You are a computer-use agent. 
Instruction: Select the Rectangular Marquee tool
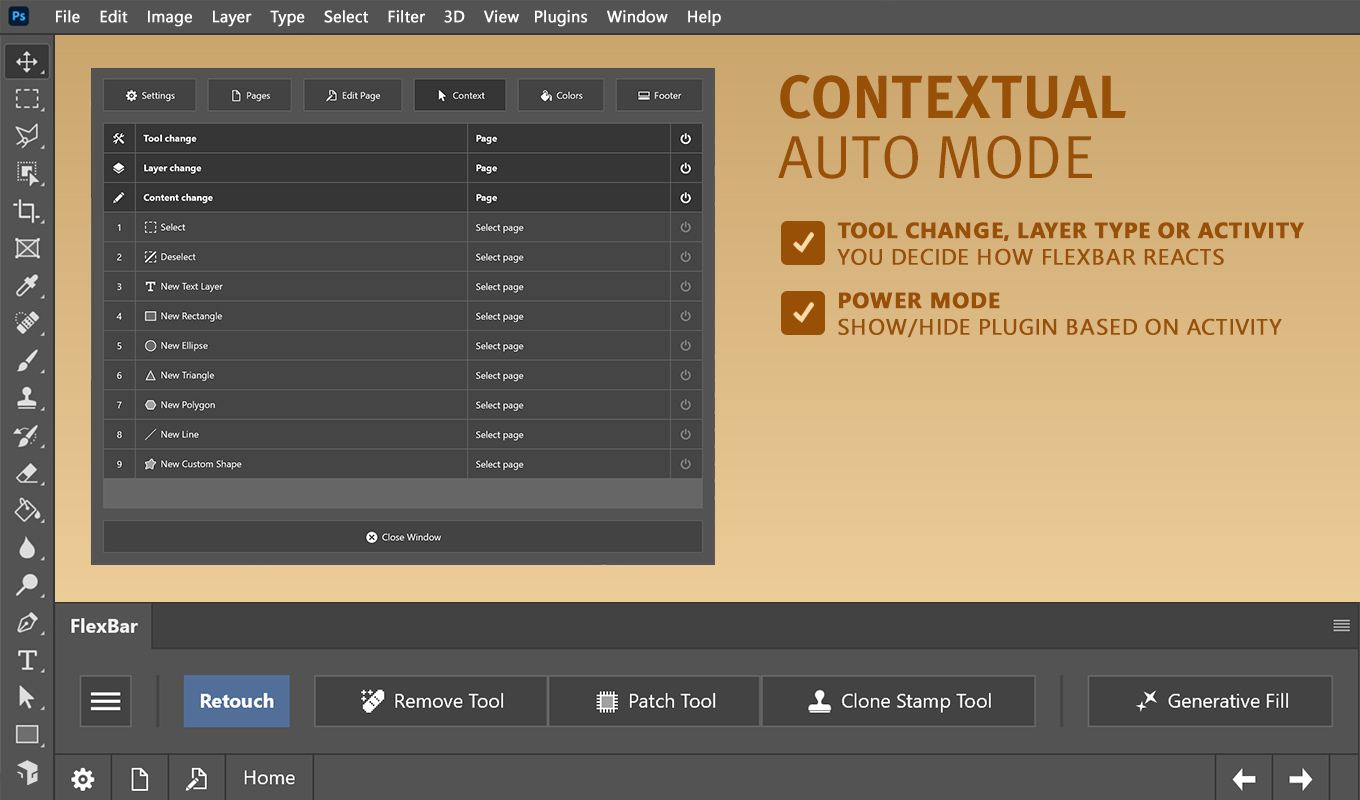pos(27,99)
